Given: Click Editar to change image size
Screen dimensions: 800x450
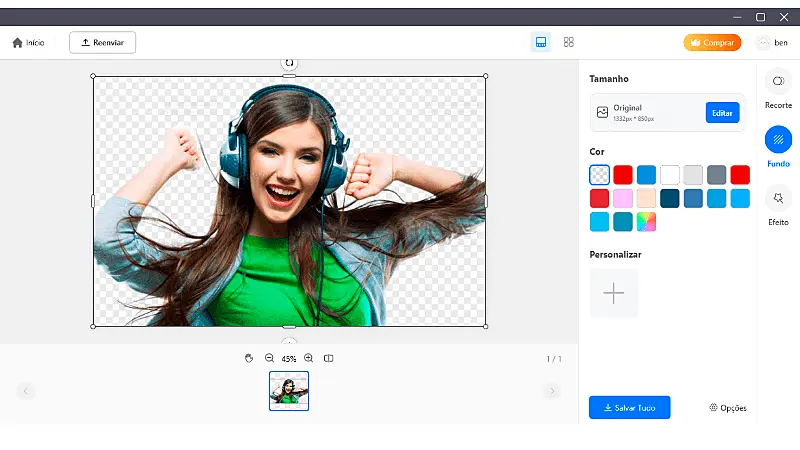Looking at the screenshot, I should (x=722, y=113).
